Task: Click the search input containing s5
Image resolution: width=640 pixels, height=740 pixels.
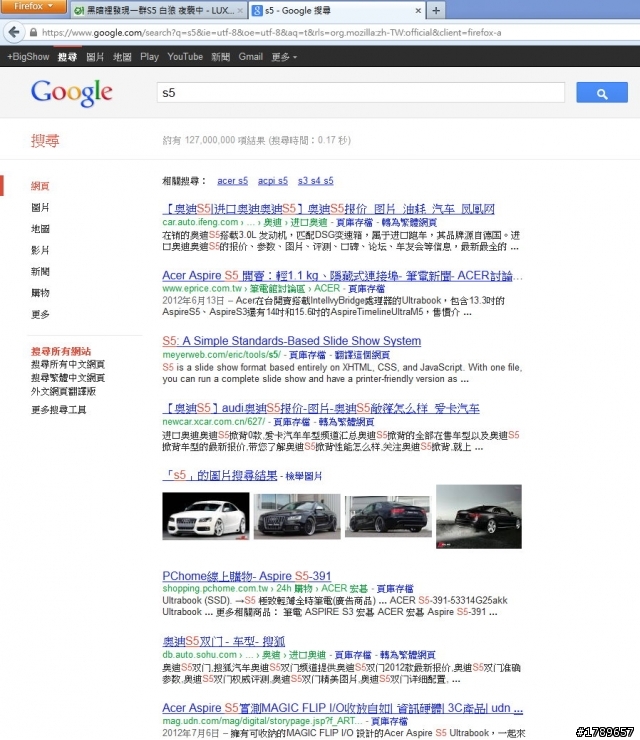Action: point(361,92)
